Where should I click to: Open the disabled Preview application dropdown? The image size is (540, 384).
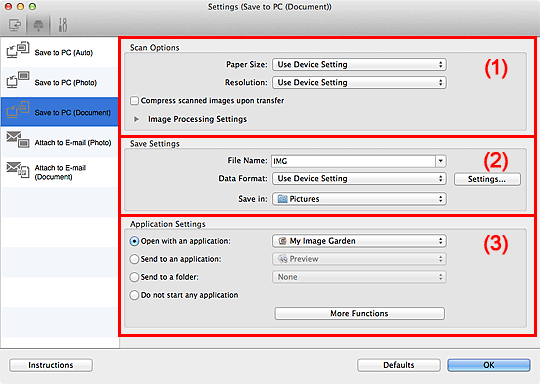[x=359, y=259]
